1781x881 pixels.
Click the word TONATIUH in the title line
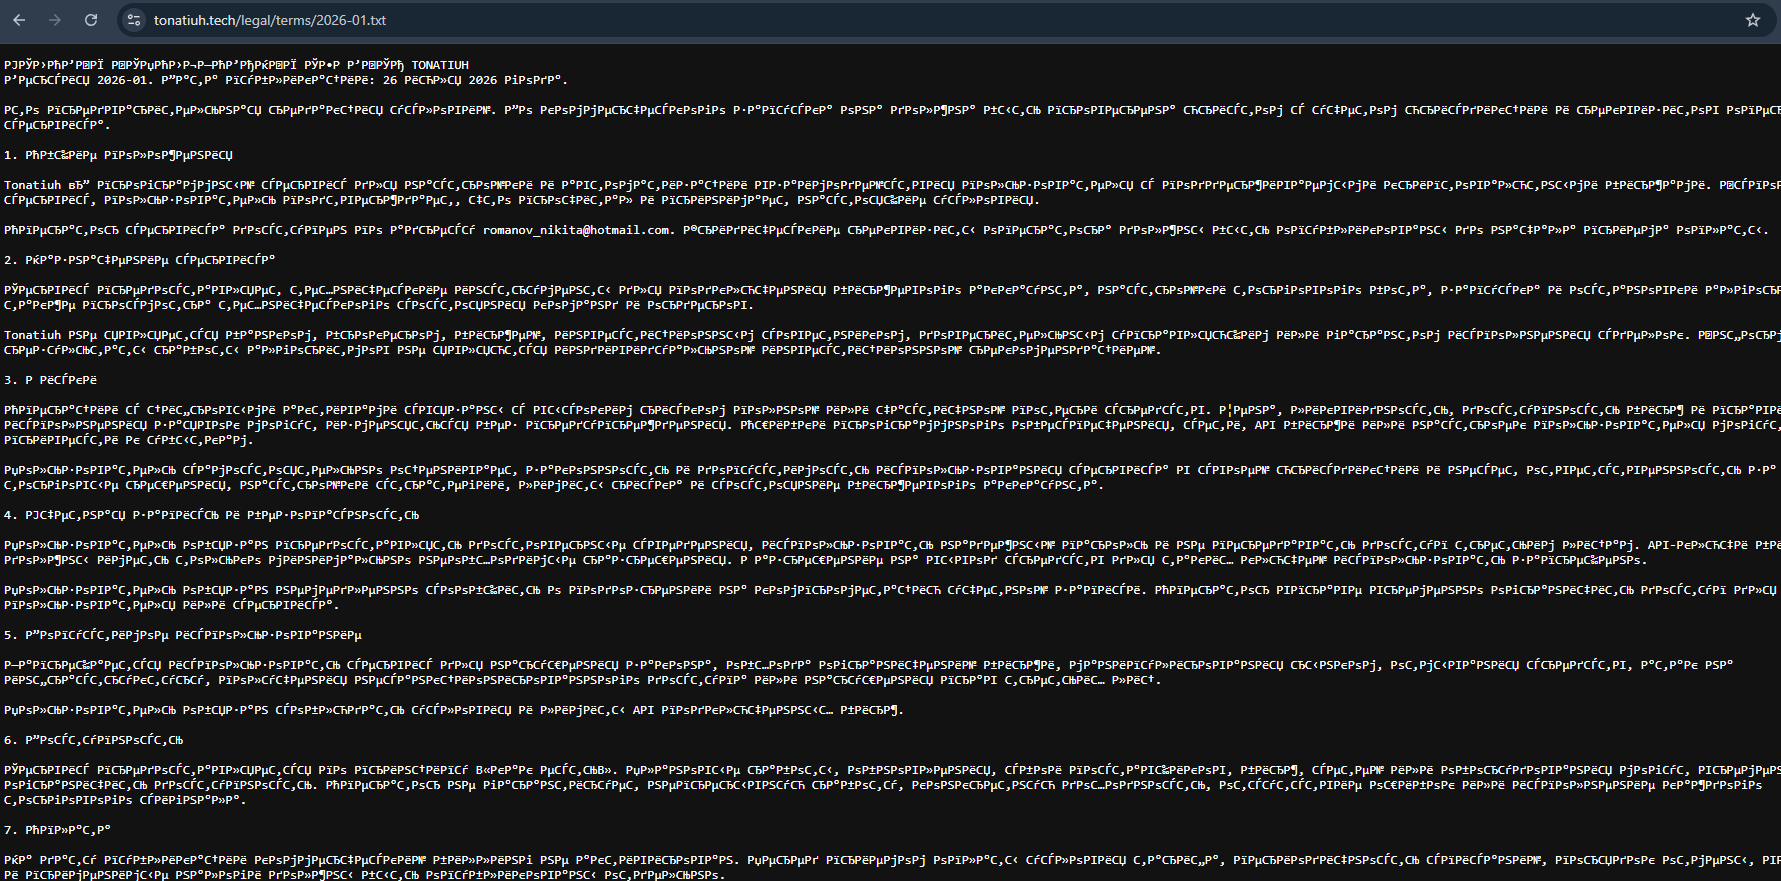point(440,65)
